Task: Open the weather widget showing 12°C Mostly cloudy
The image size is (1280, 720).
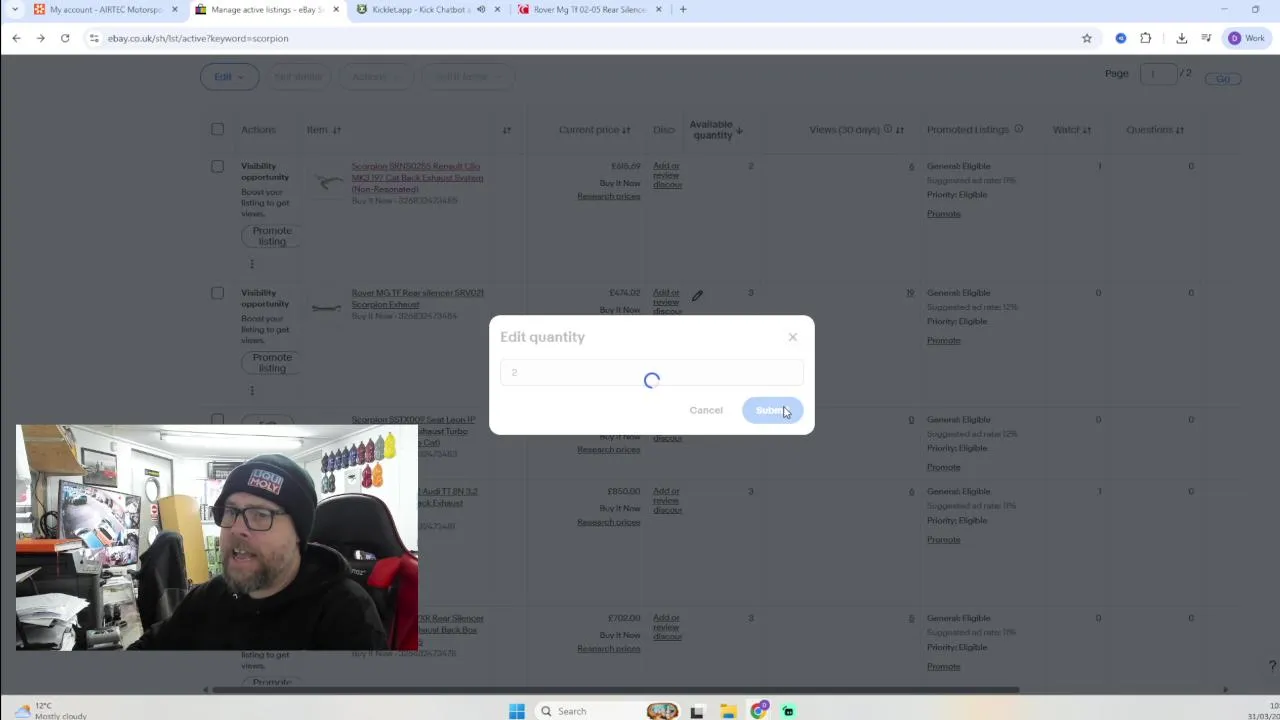Action: pyautogui.click(x=52, y=711)
